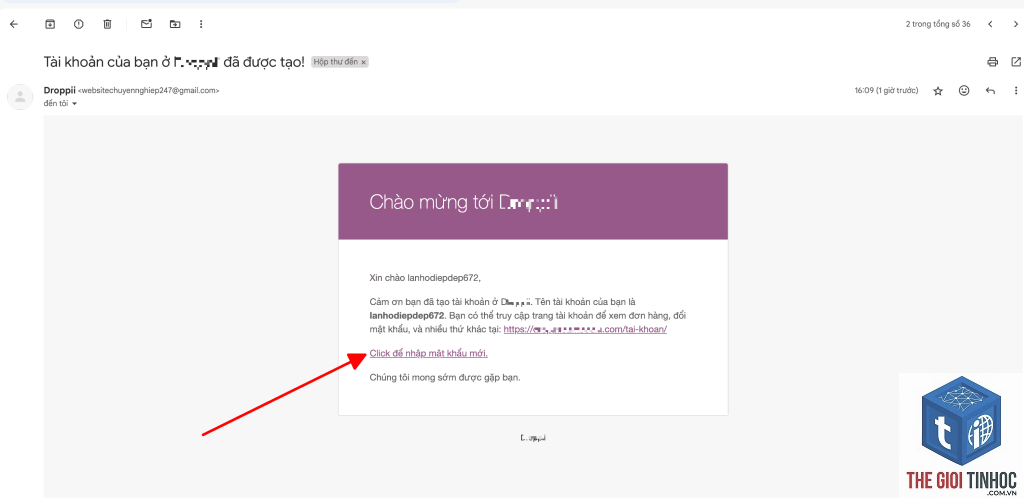Report this email as spam

pyautogui.click(x=79, y=24)
